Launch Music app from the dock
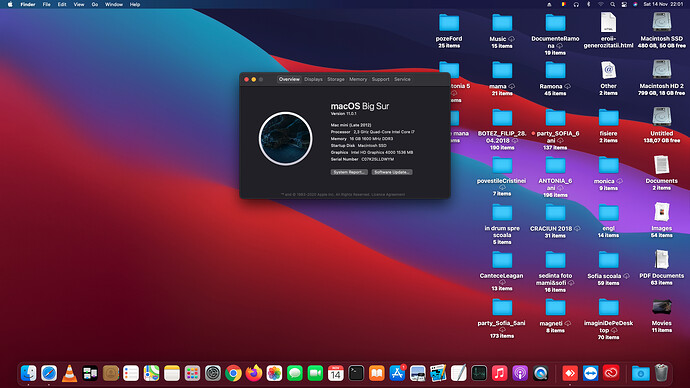This screenshot has height=388, width=690. [499, 373]
